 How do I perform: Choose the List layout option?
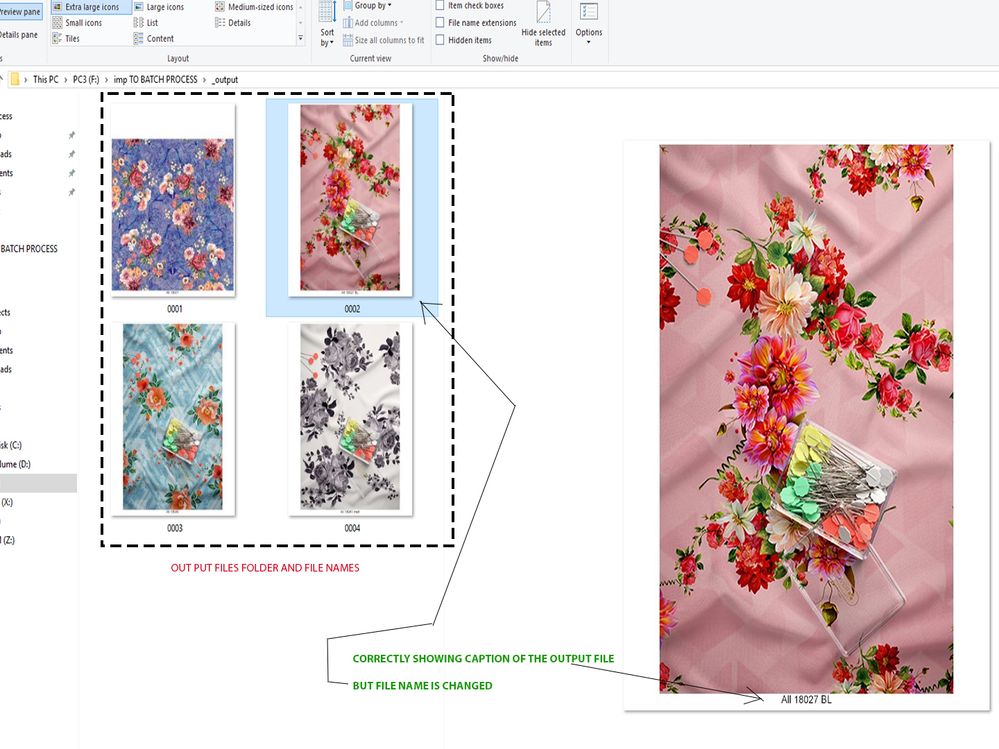click(x=146, y=23)
